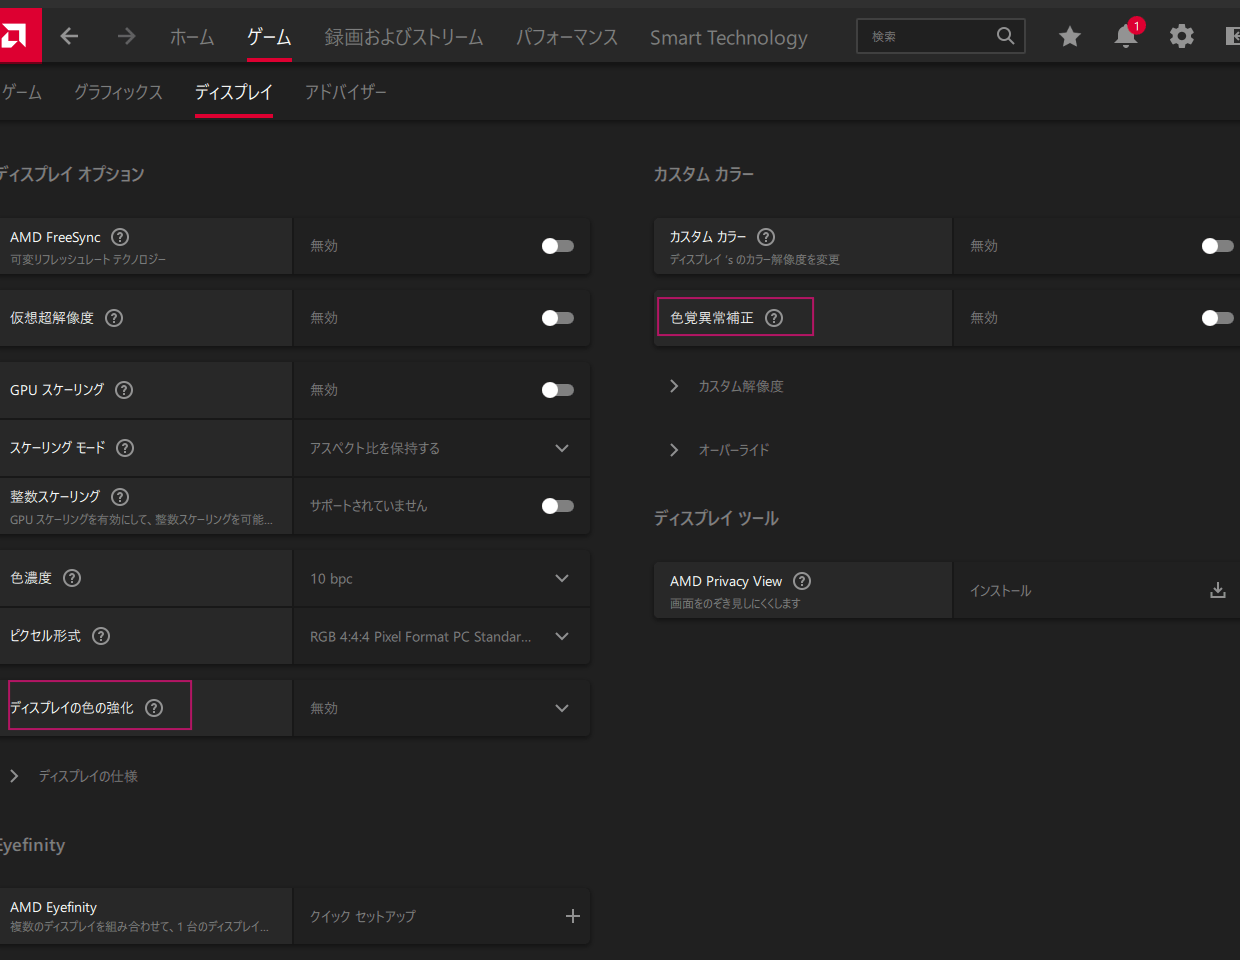Switch to パフォーマンス tab
The image size is (1240, 960).
coord(567,37)
